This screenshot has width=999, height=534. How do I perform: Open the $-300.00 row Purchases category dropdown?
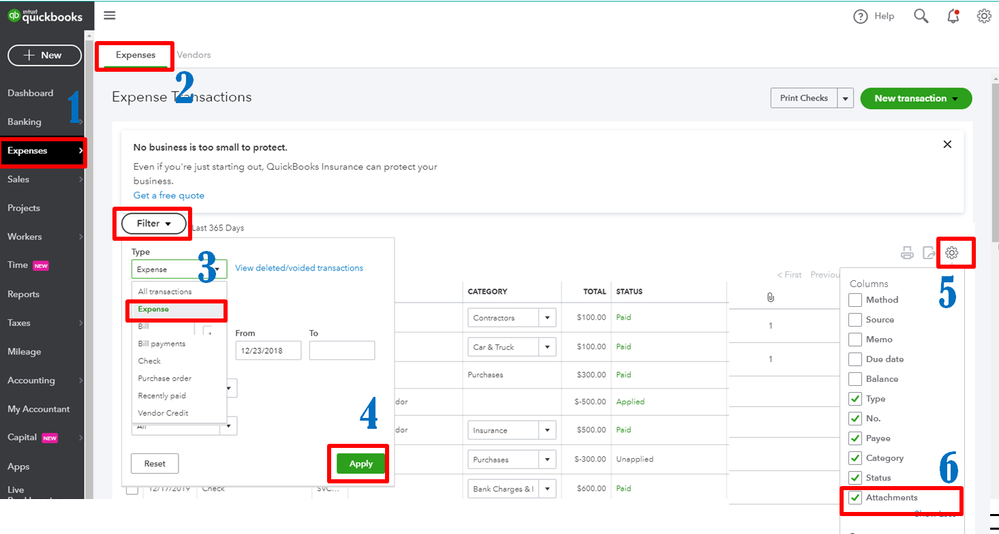pyautogui.click(x=547, y=459)
